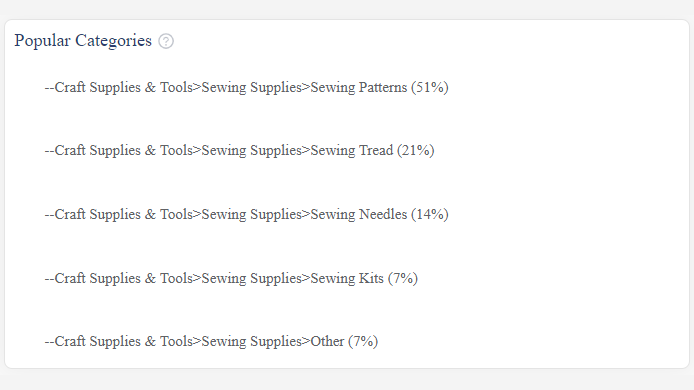Click the help icon beside Popular Categories
Image resolution: width=694 pixels, height=390 pixels.
pyautogui.click(x=166, y=41)
